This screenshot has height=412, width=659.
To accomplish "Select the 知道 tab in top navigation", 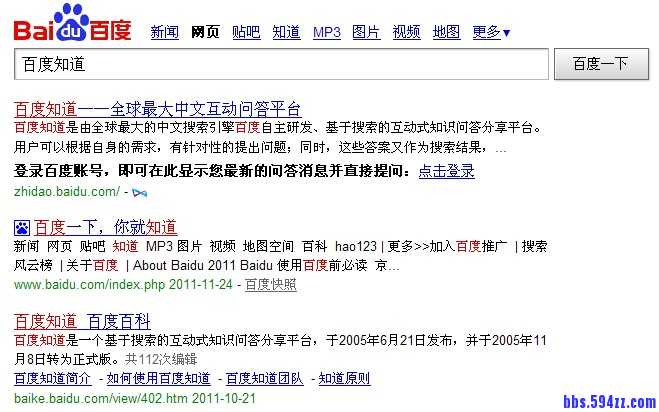I will click(286, 32).
